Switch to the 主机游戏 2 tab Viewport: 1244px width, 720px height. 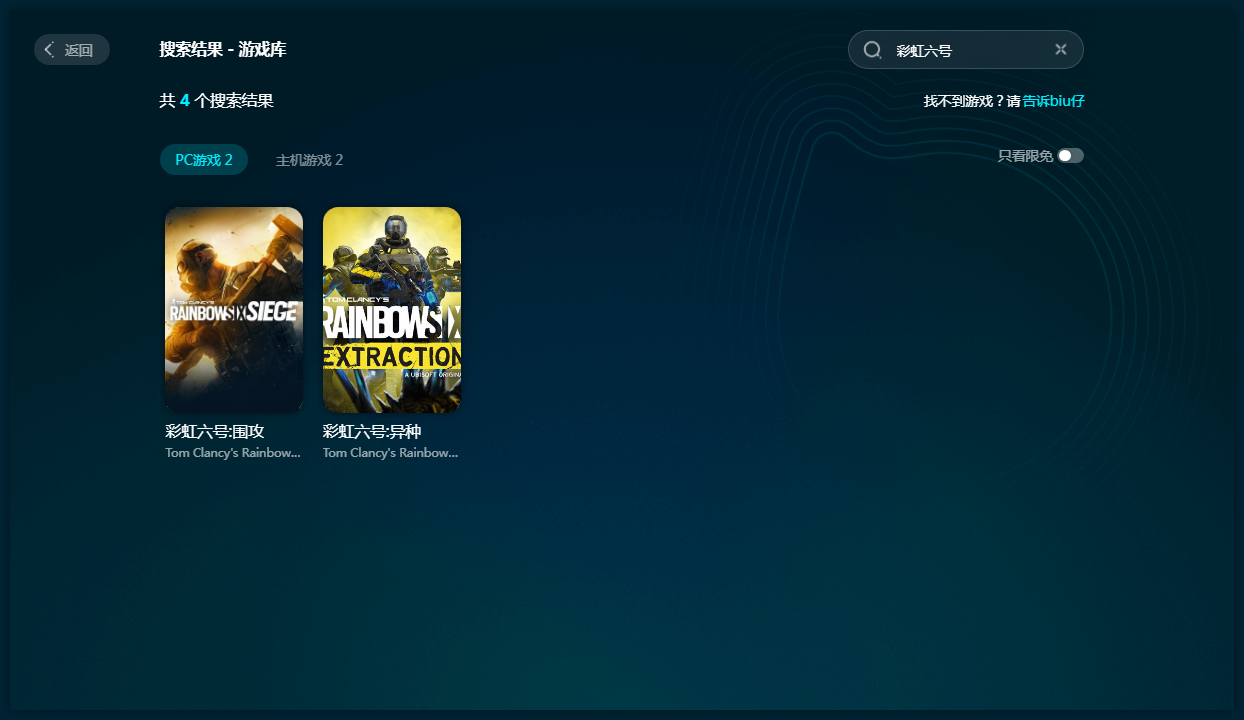pyautogui.click(x=309, y=160)
